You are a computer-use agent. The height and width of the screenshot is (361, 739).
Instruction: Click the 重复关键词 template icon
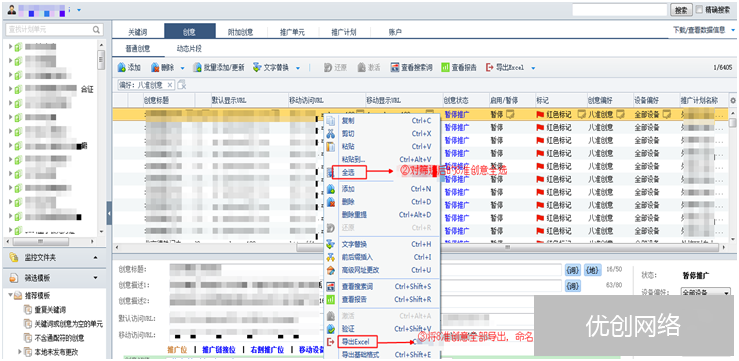pos(28,310)
